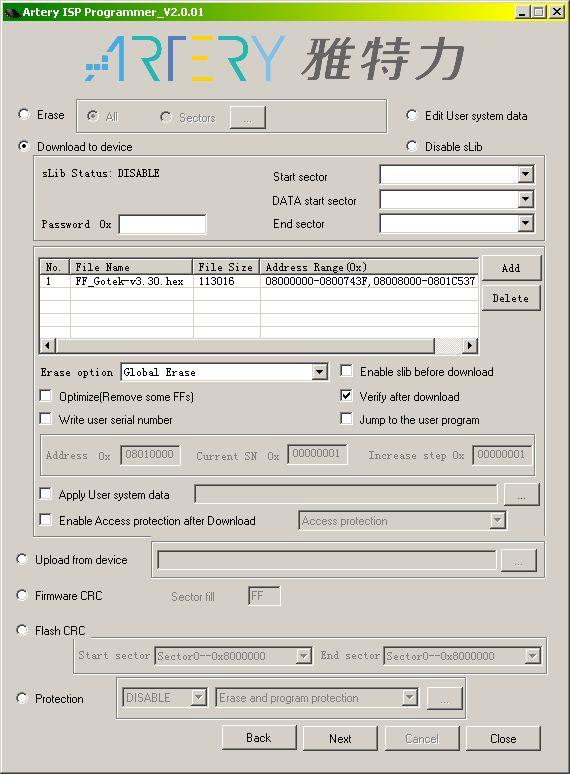Click Next to proceed
Image resolution: width=570 pixels, height=774 pixels.
(340, 738)
